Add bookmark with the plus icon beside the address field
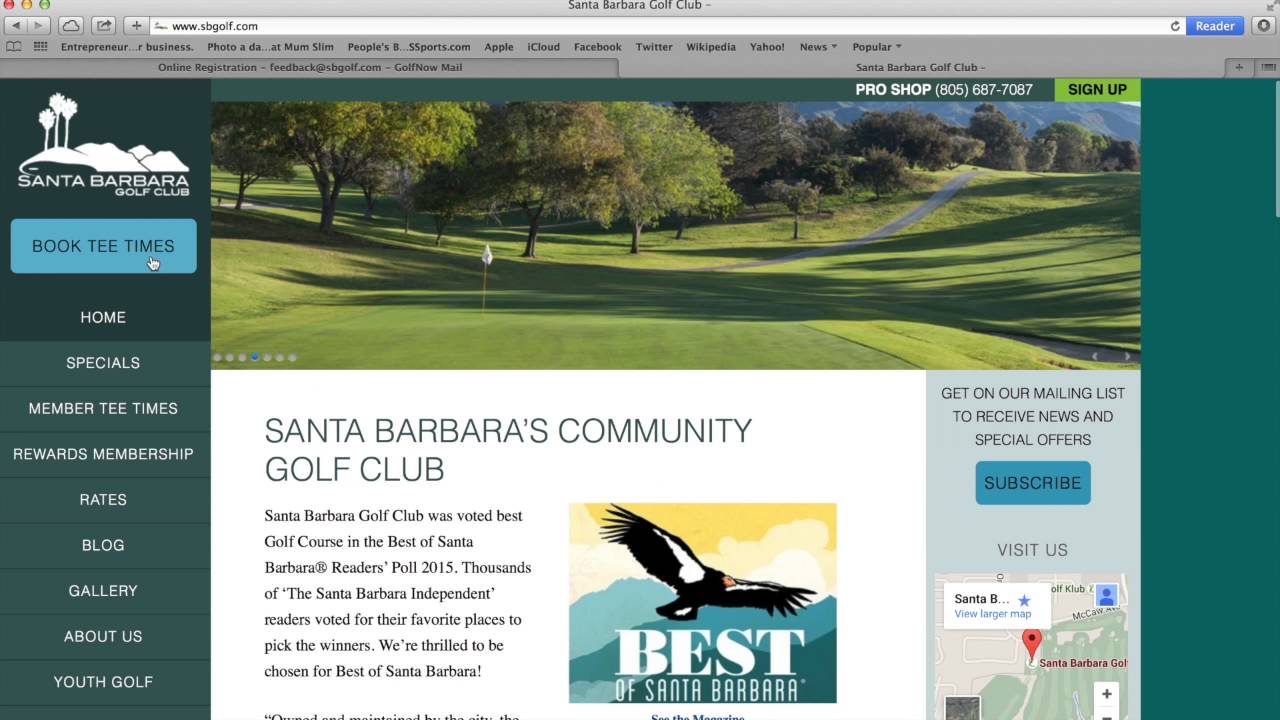The width and height of the screenshot is (1280, 720). pos(136,26)
